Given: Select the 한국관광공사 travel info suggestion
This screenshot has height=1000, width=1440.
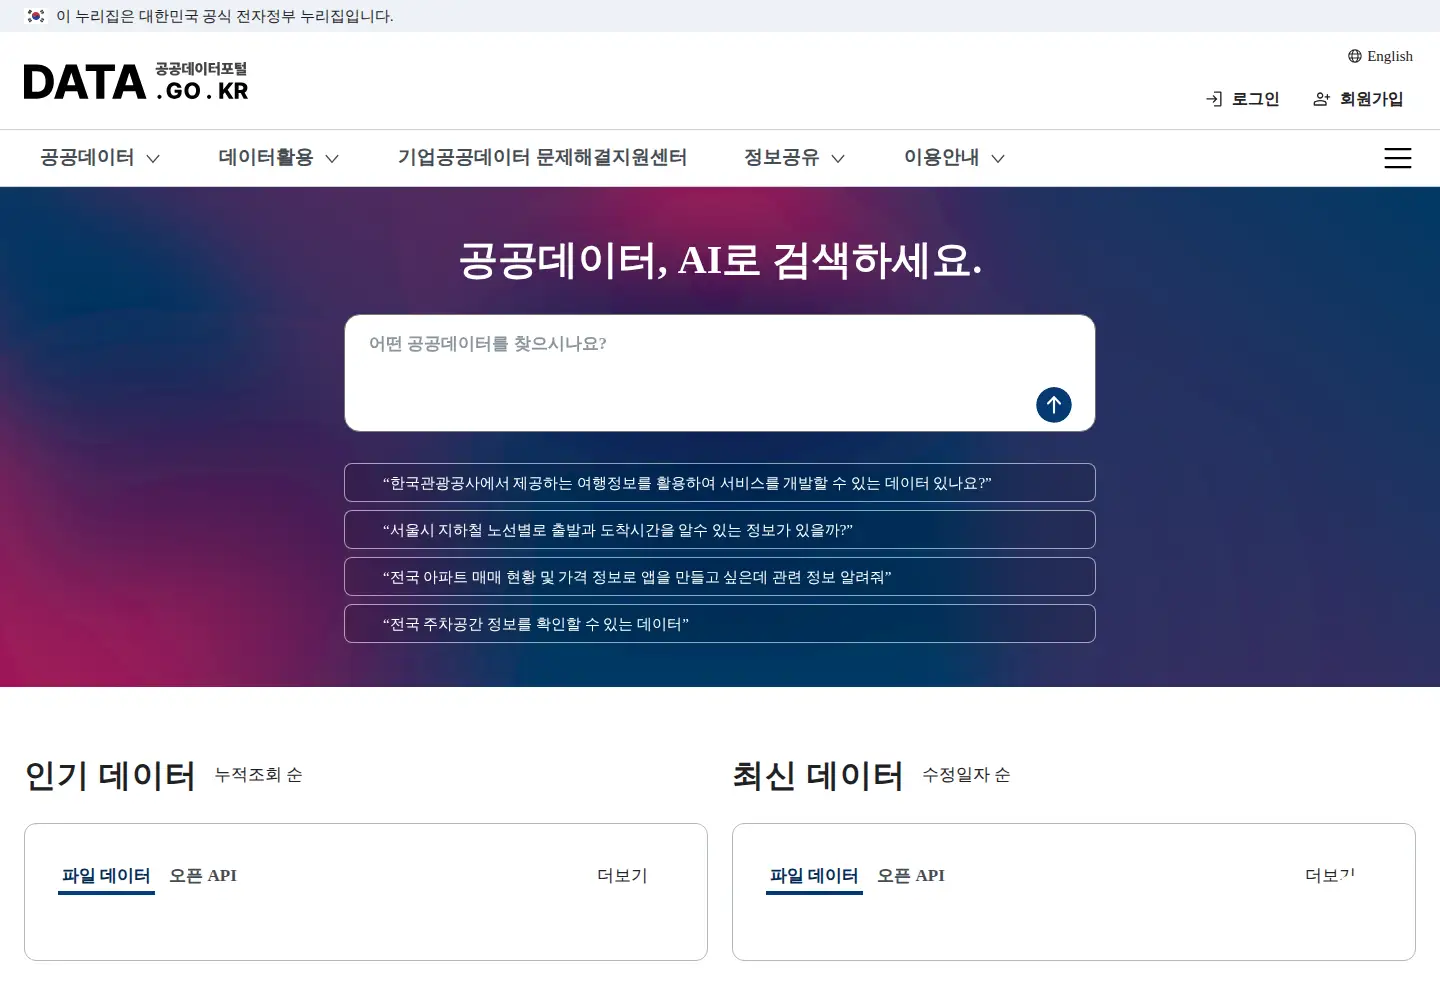Looking at the screenshot, I should 720,483.
